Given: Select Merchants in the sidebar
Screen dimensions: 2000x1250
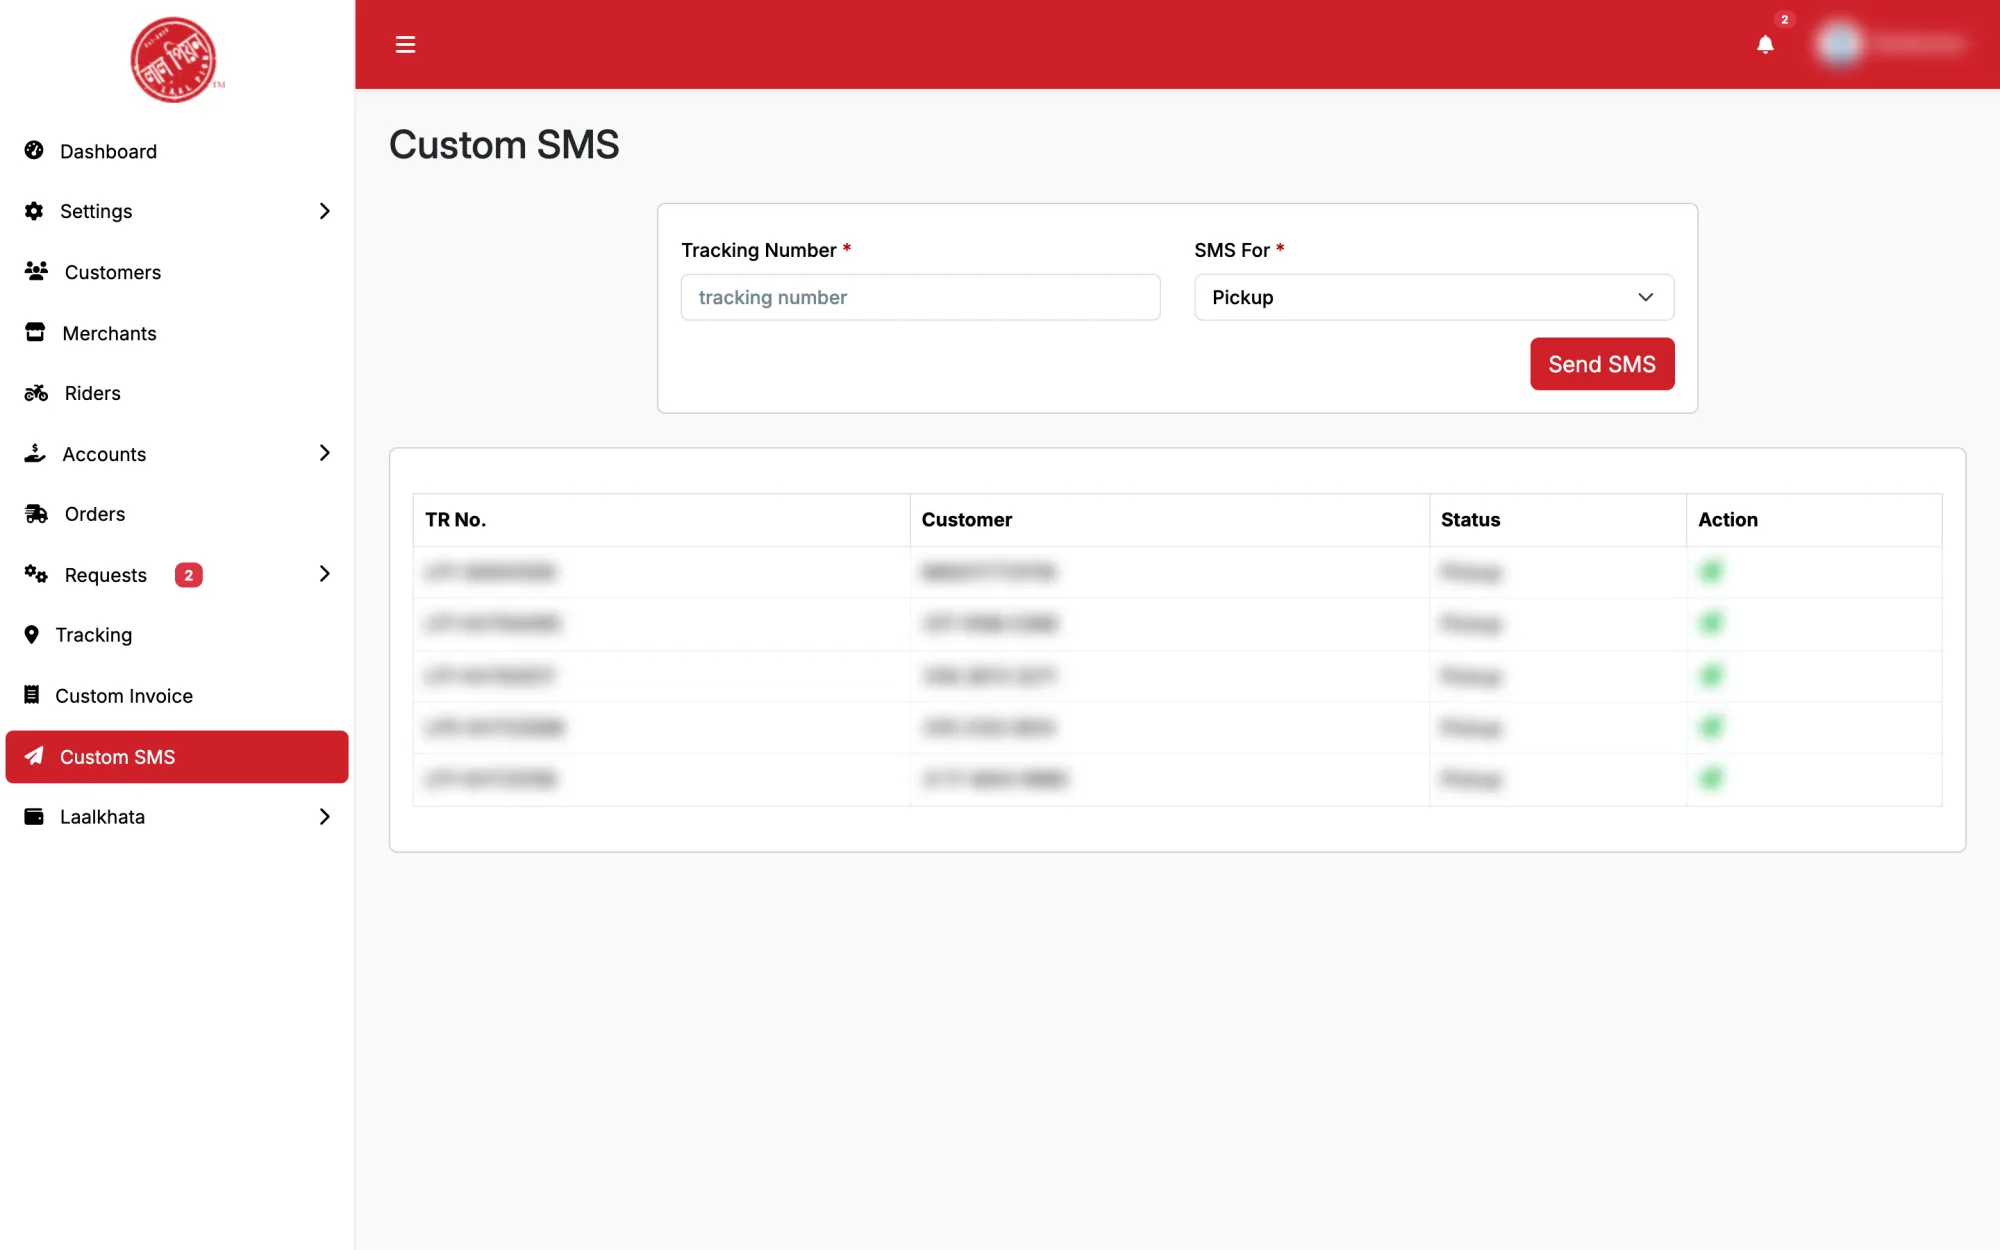Looking at the screenshot, I should tap(177, 333).
